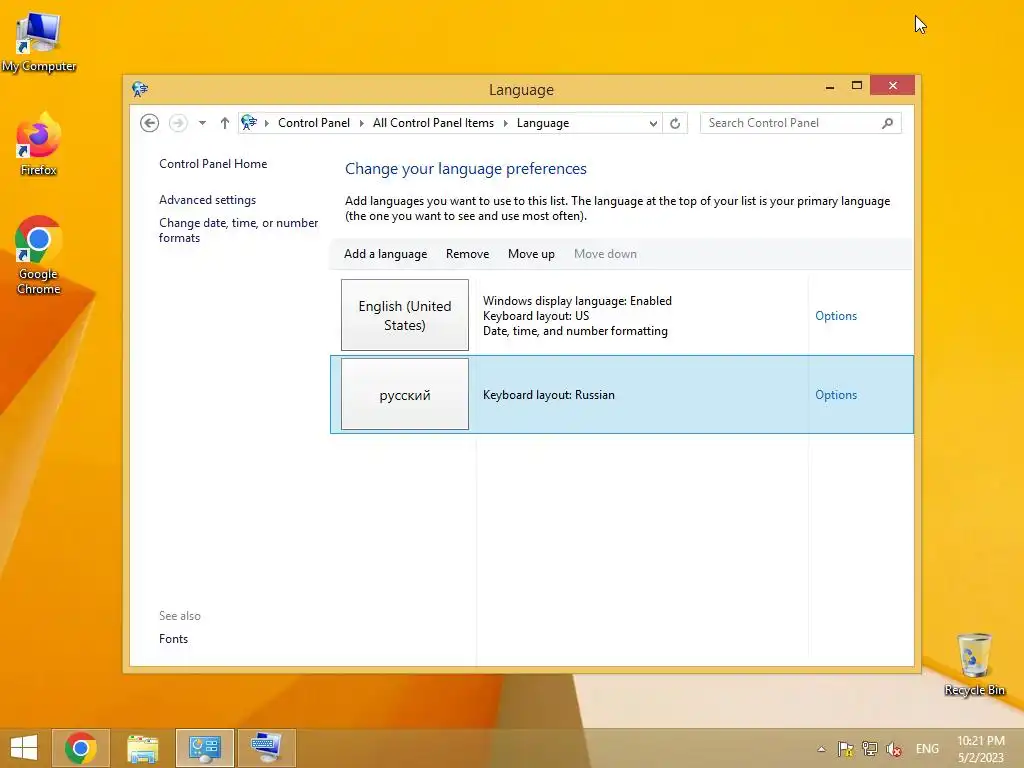Viewport: 1024px width, 768px height.
Task: Open address bar history dropdown
Action: (652, 123)
